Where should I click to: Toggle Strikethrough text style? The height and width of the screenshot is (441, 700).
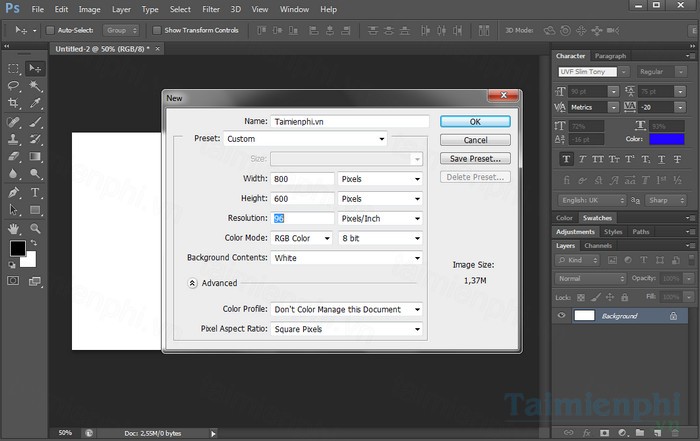677,159
